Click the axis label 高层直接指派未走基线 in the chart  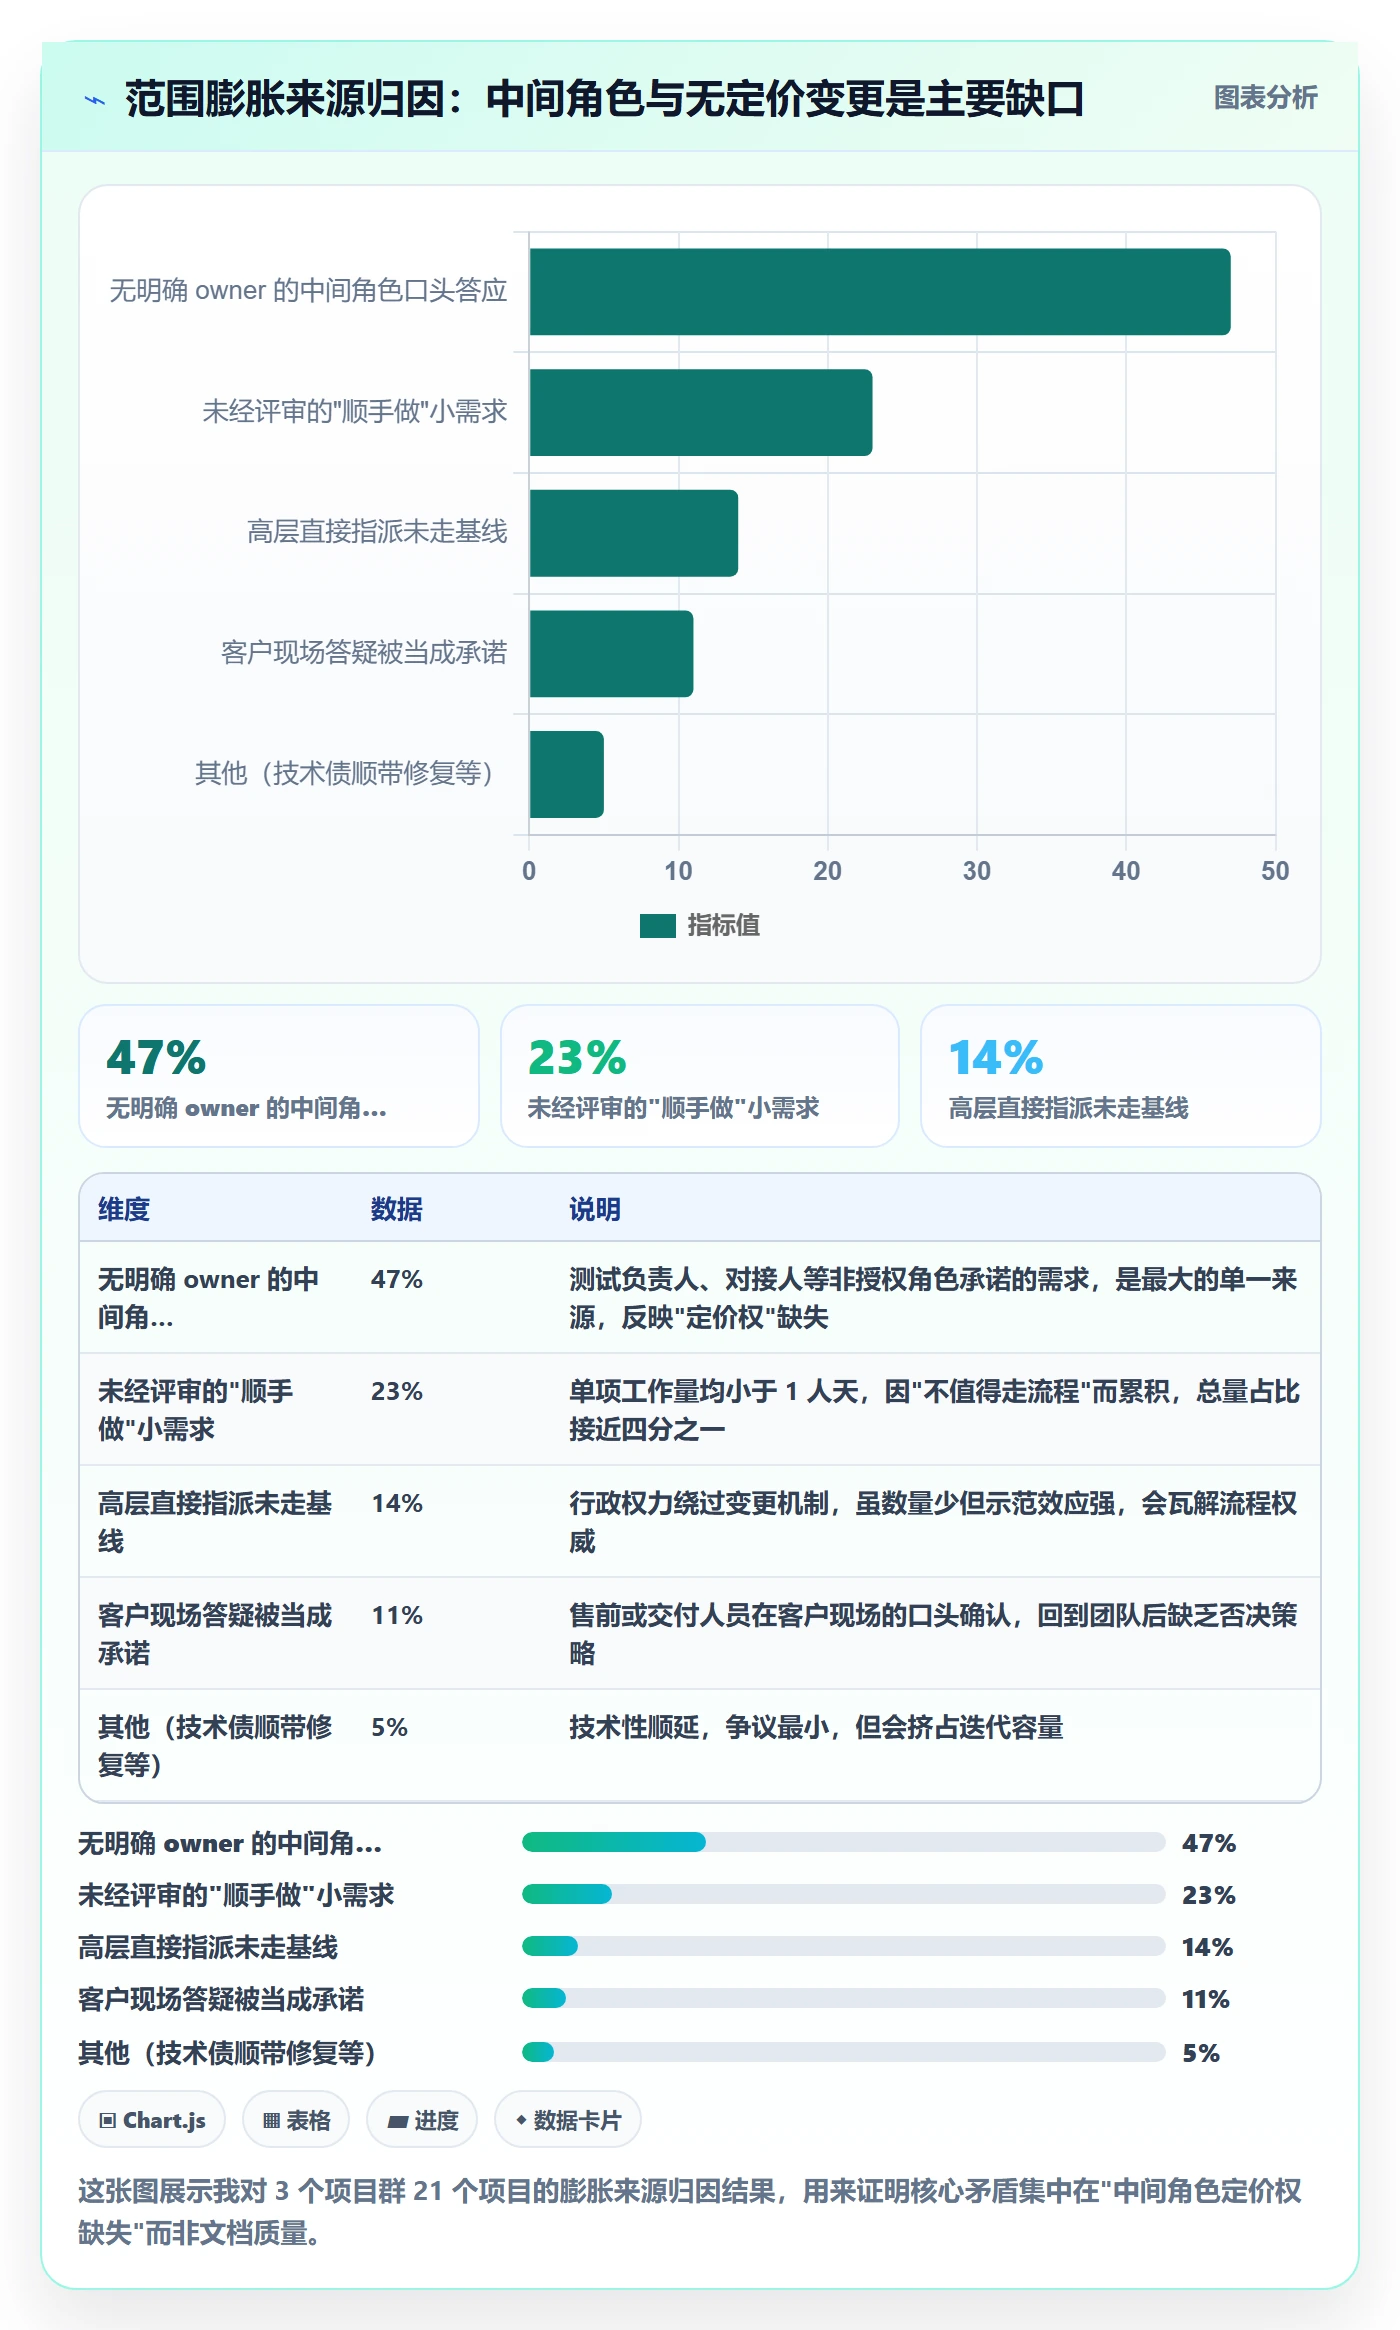click(377, 532)
